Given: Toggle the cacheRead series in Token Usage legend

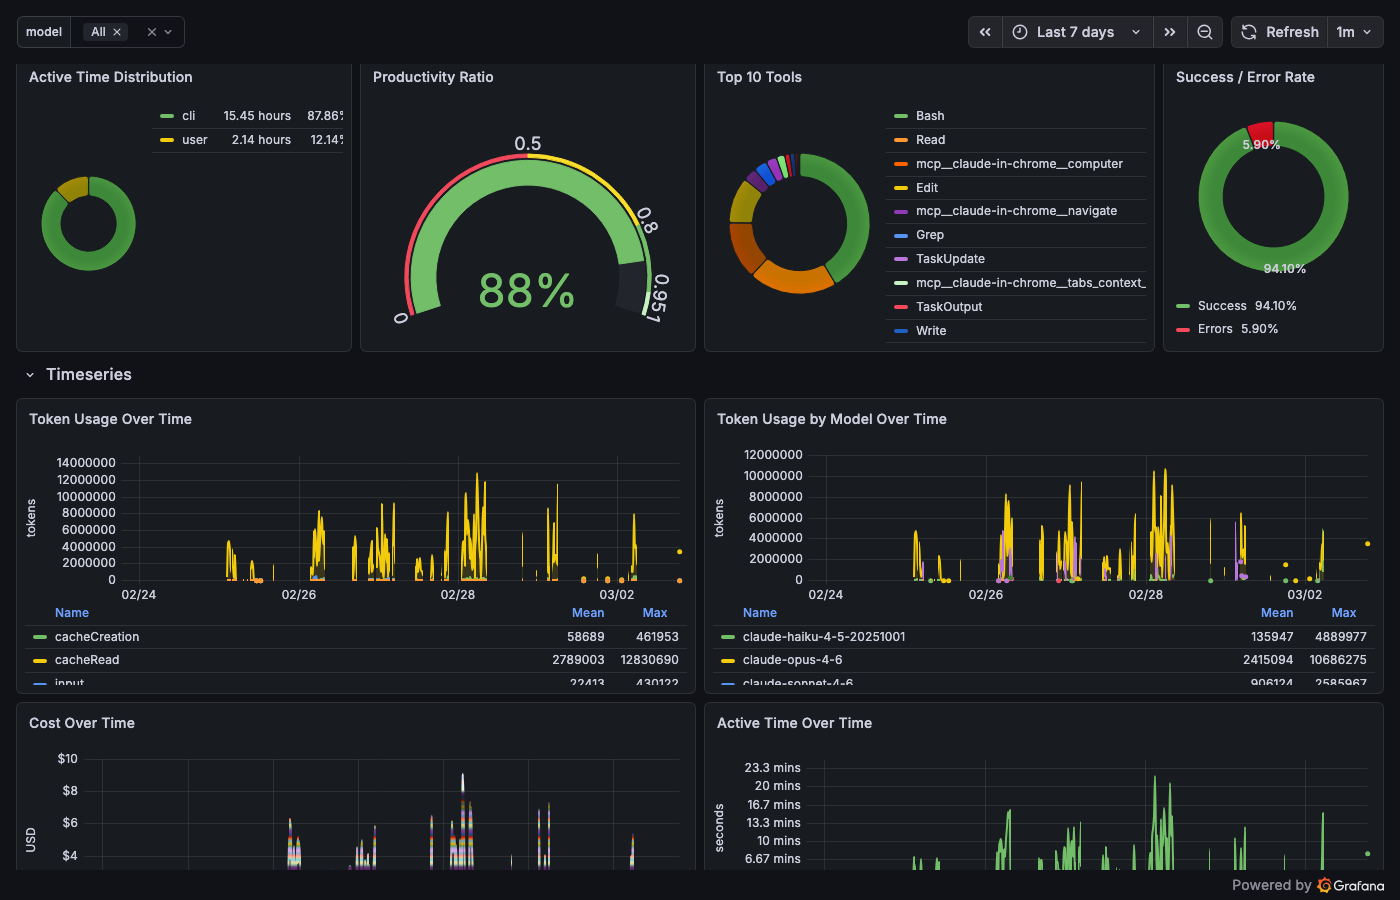Looking at the screenshot, I should pos(90,660).
